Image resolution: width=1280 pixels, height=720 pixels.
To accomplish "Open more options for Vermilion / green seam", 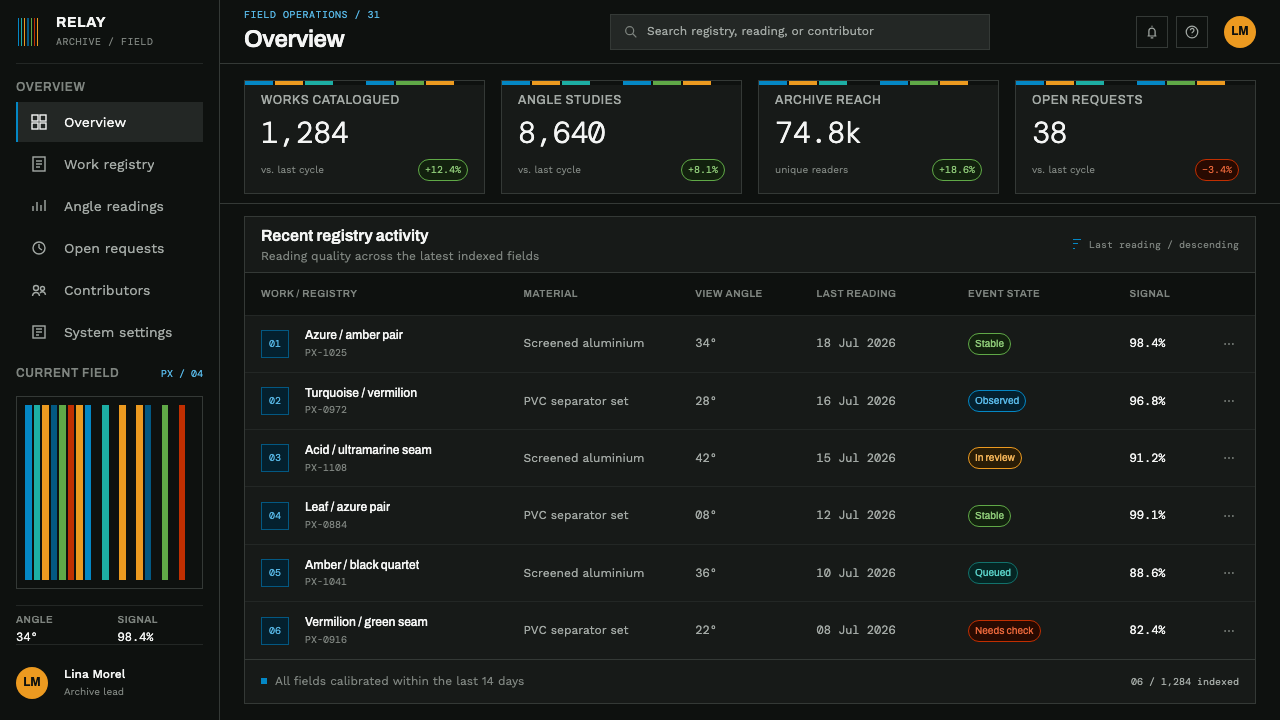I will pos(1229,631).
